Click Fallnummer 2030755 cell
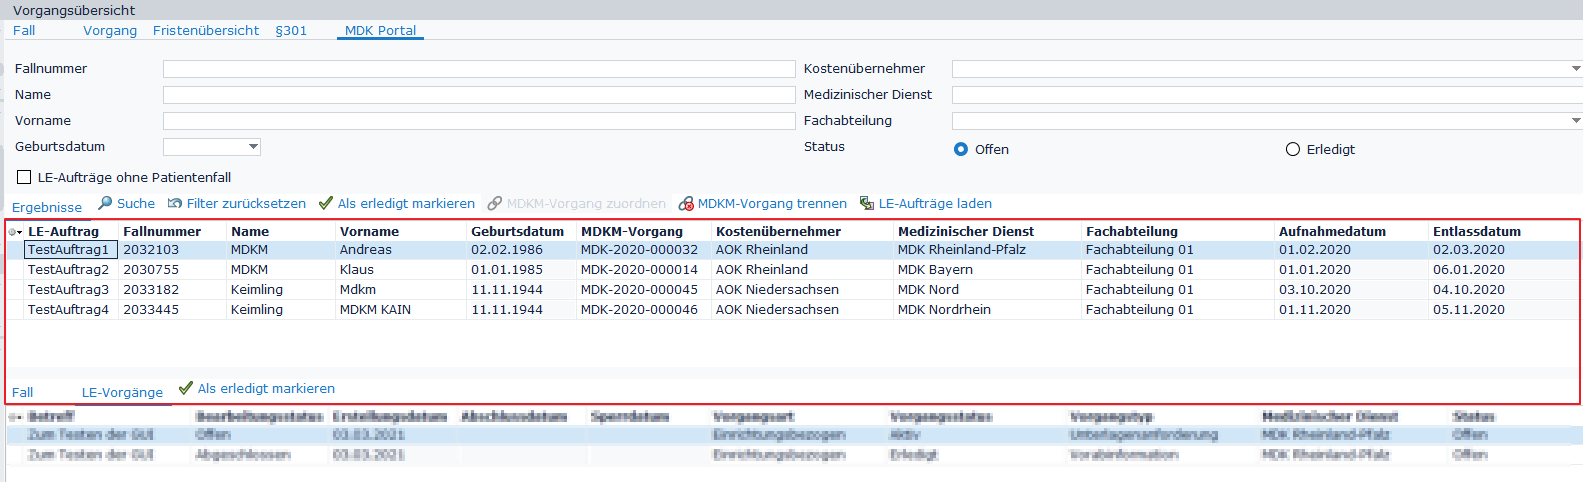Viewport: 1583px width, 482px height. click(172, 270)
